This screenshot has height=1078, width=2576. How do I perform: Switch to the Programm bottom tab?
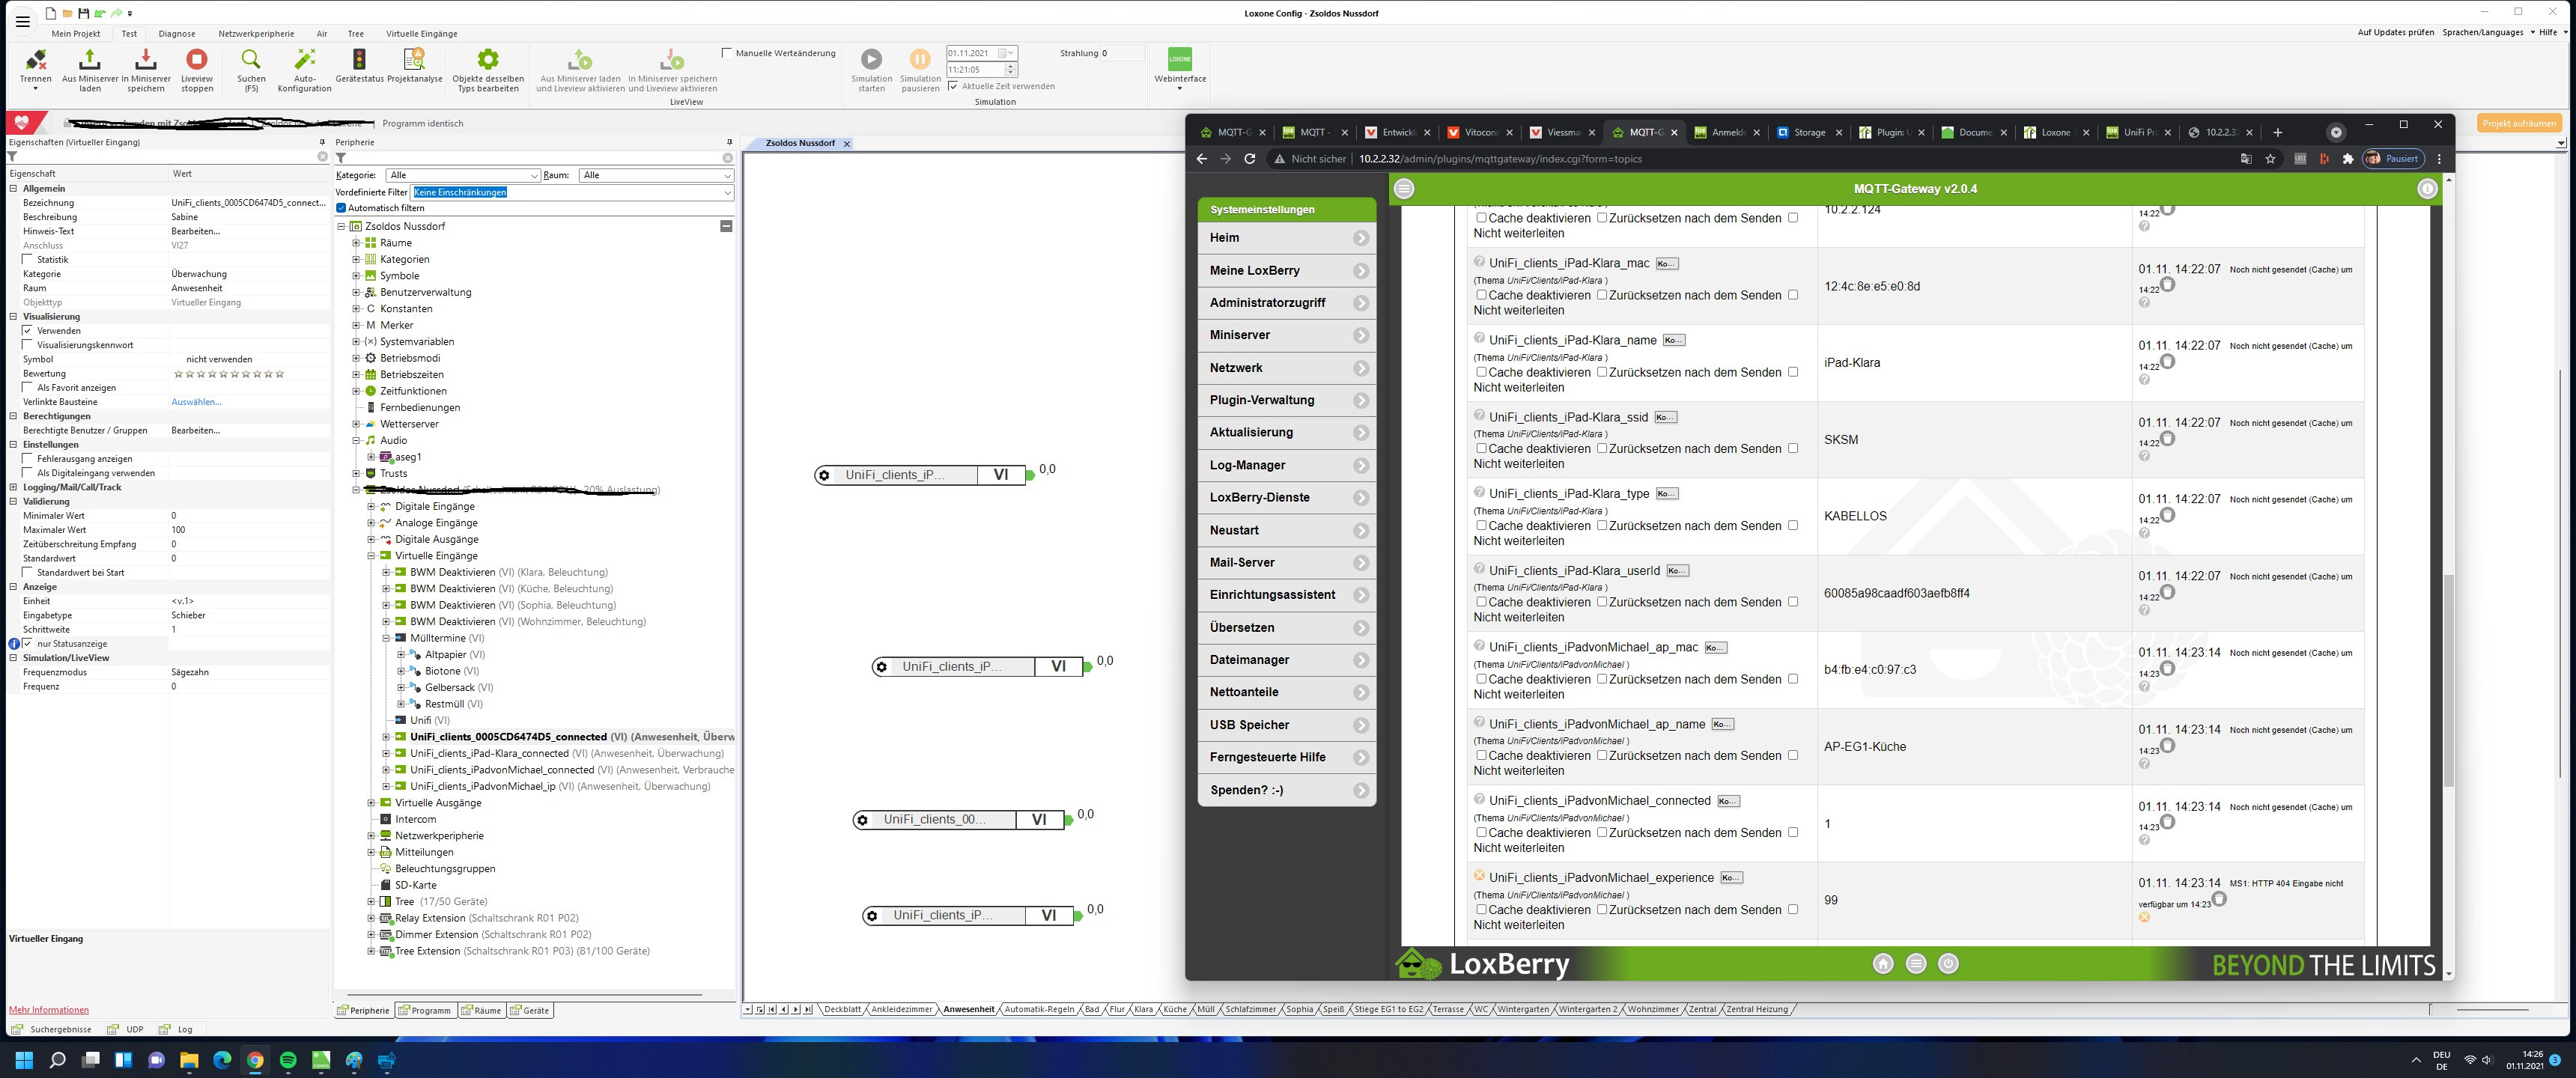(x=425, y=1010)
